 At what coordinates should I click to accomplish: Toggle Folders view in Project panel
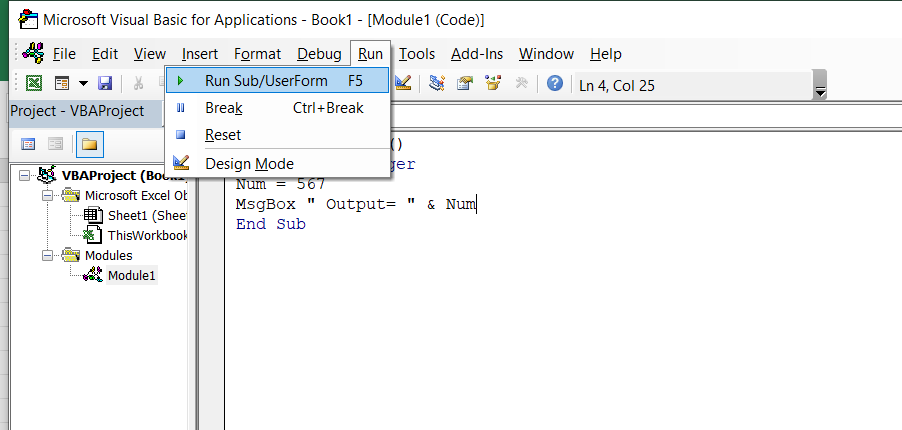[89, 144]
